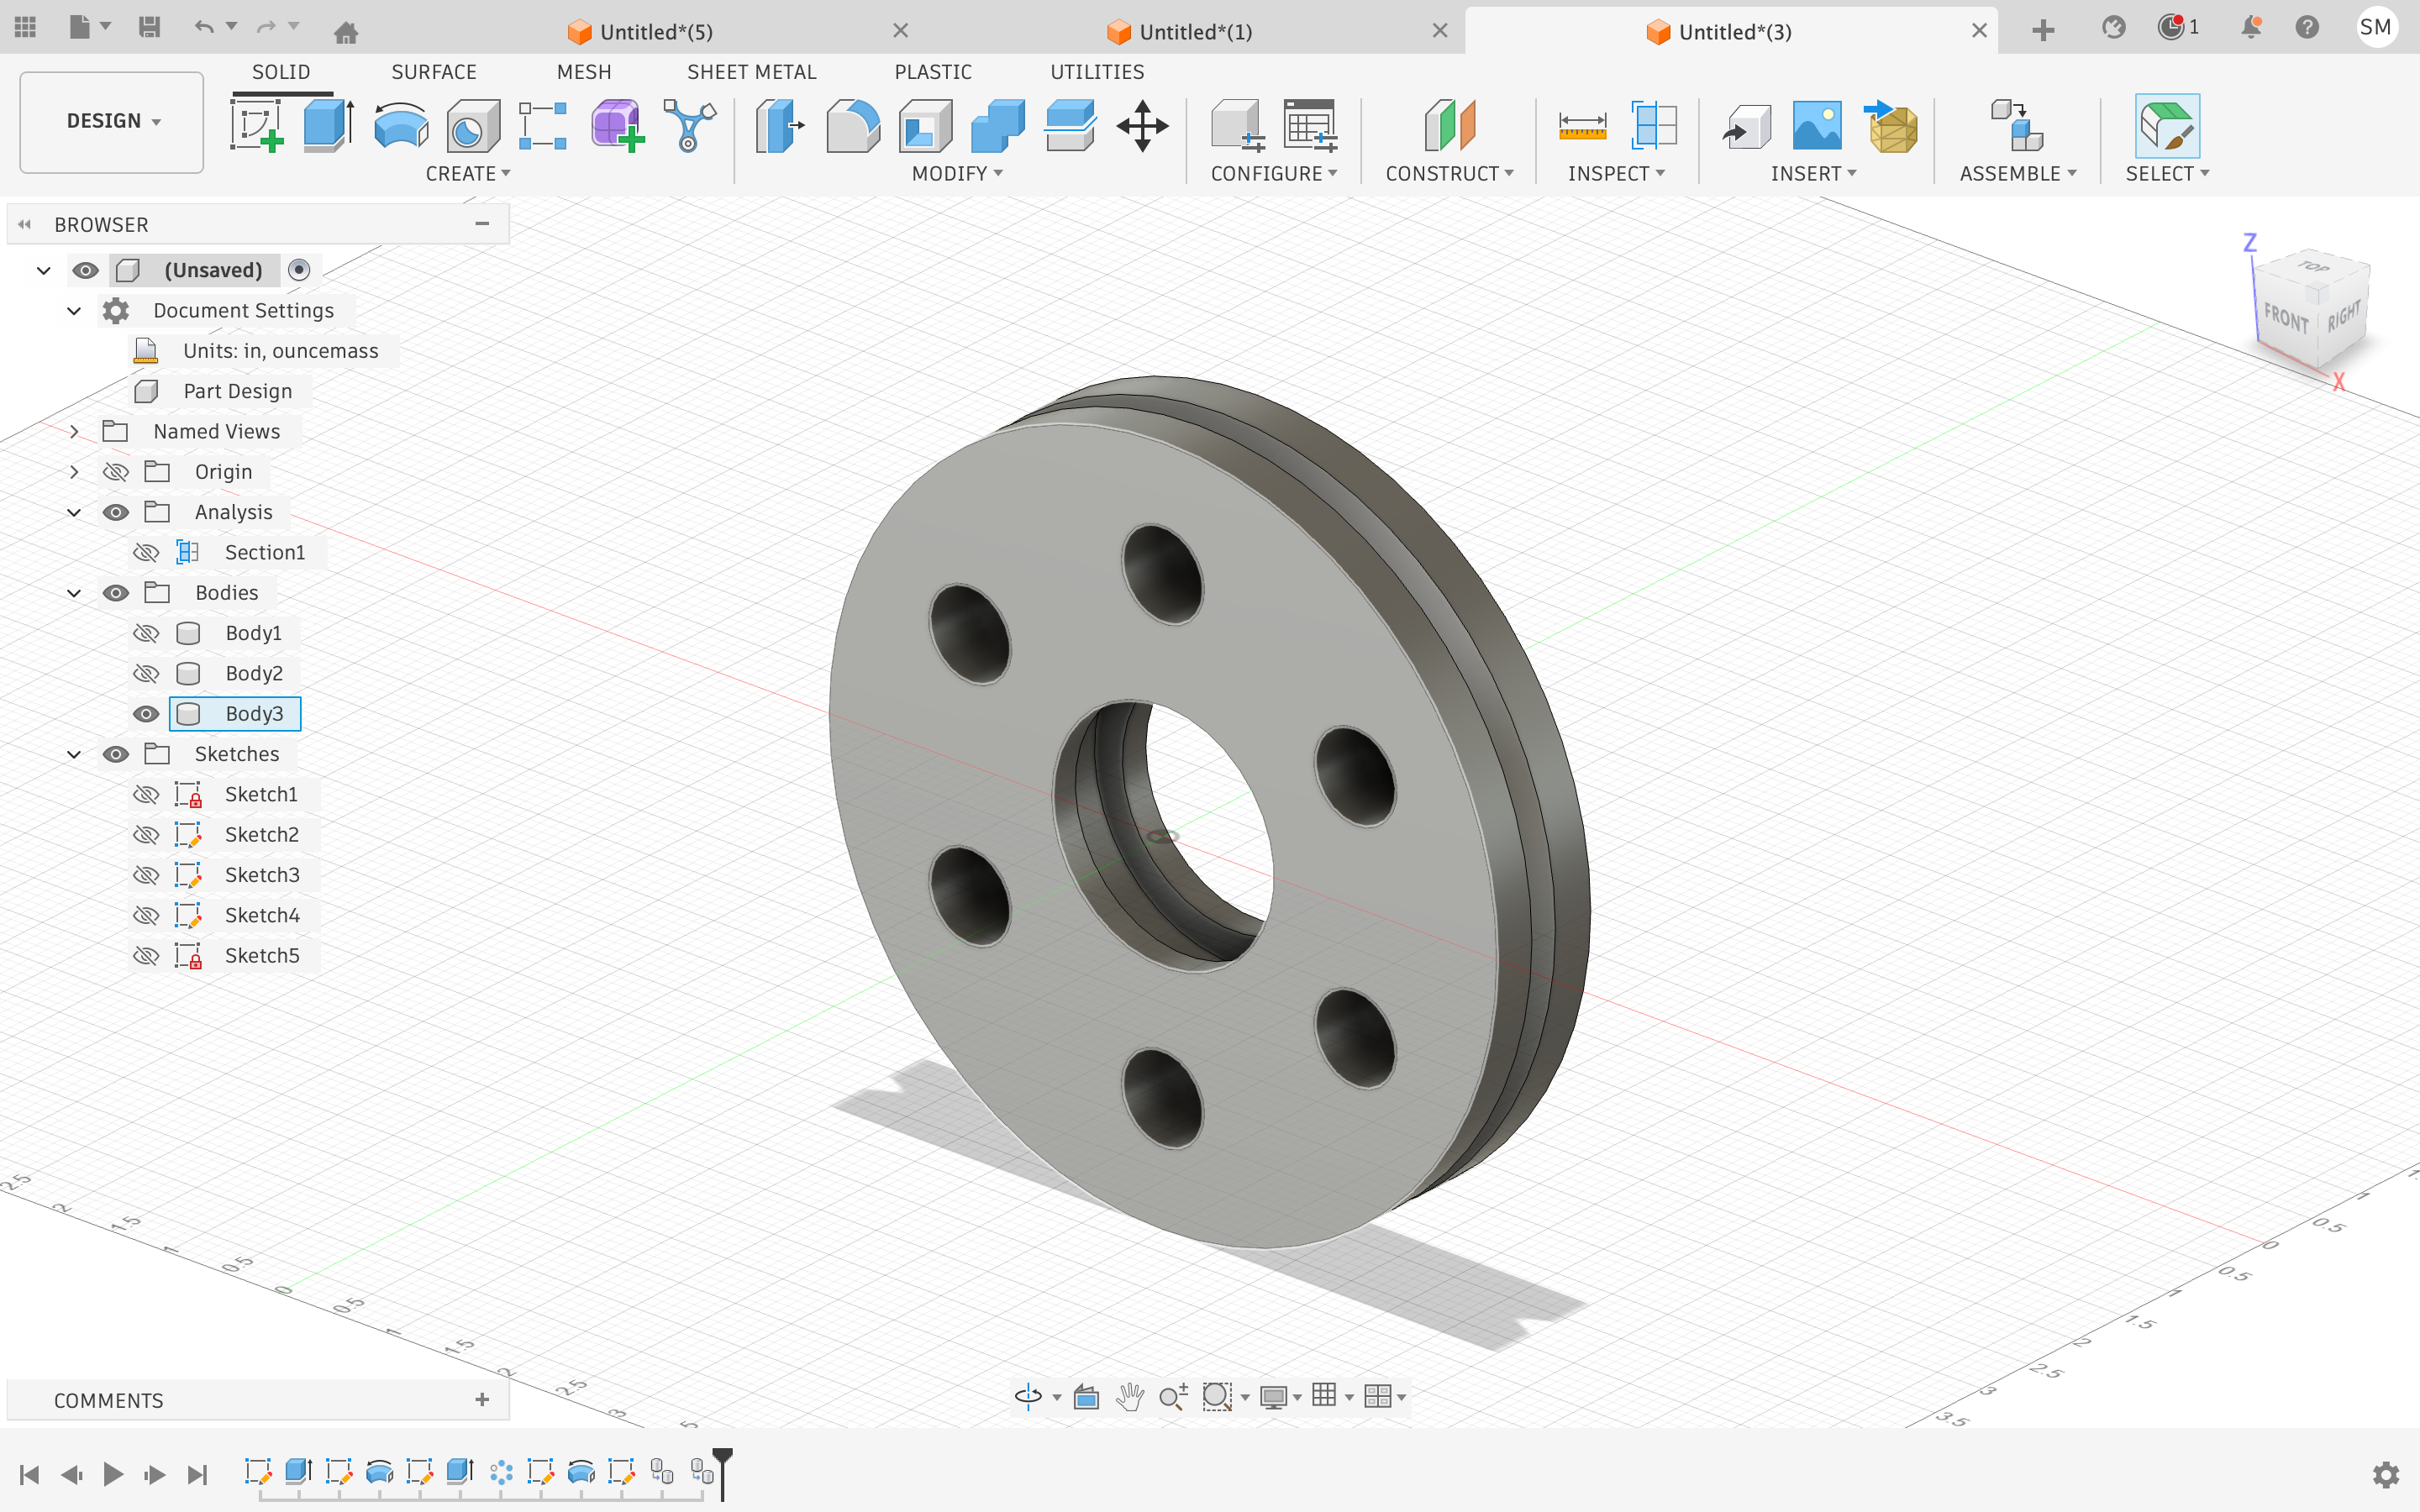Select the Hole tool
Screen dimensions: 2420x1512
pyautogui.click(x=473, y=127)
